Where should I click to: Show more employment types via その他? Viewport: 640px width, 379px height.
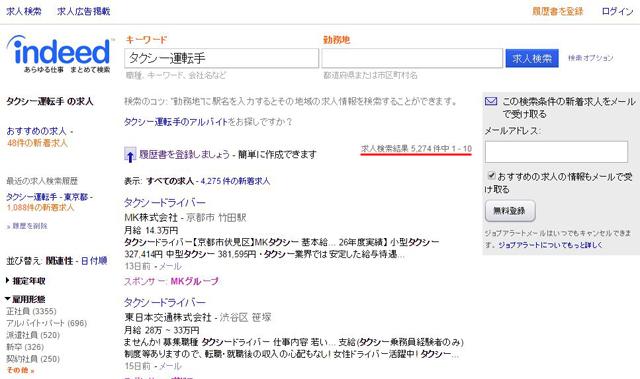20,370
